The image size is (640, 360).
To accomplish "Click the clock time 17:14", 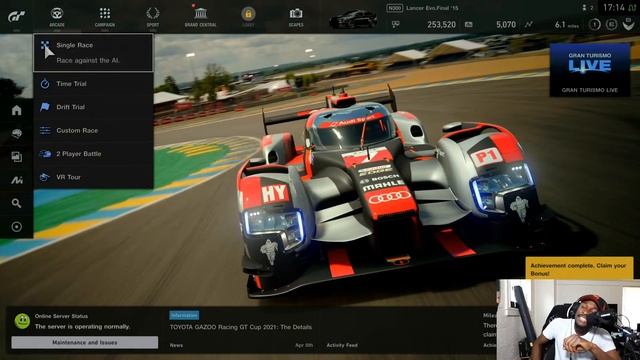I will (613, 8).
